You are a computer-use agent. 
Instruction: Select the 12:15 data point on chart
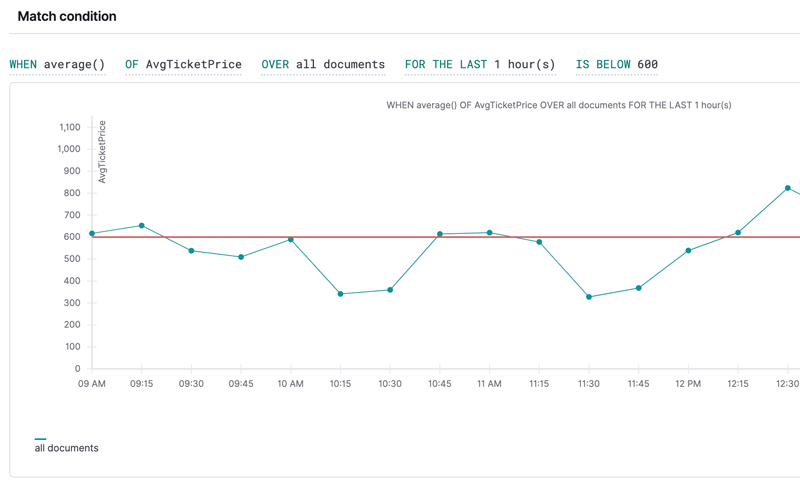click(738, 232)
